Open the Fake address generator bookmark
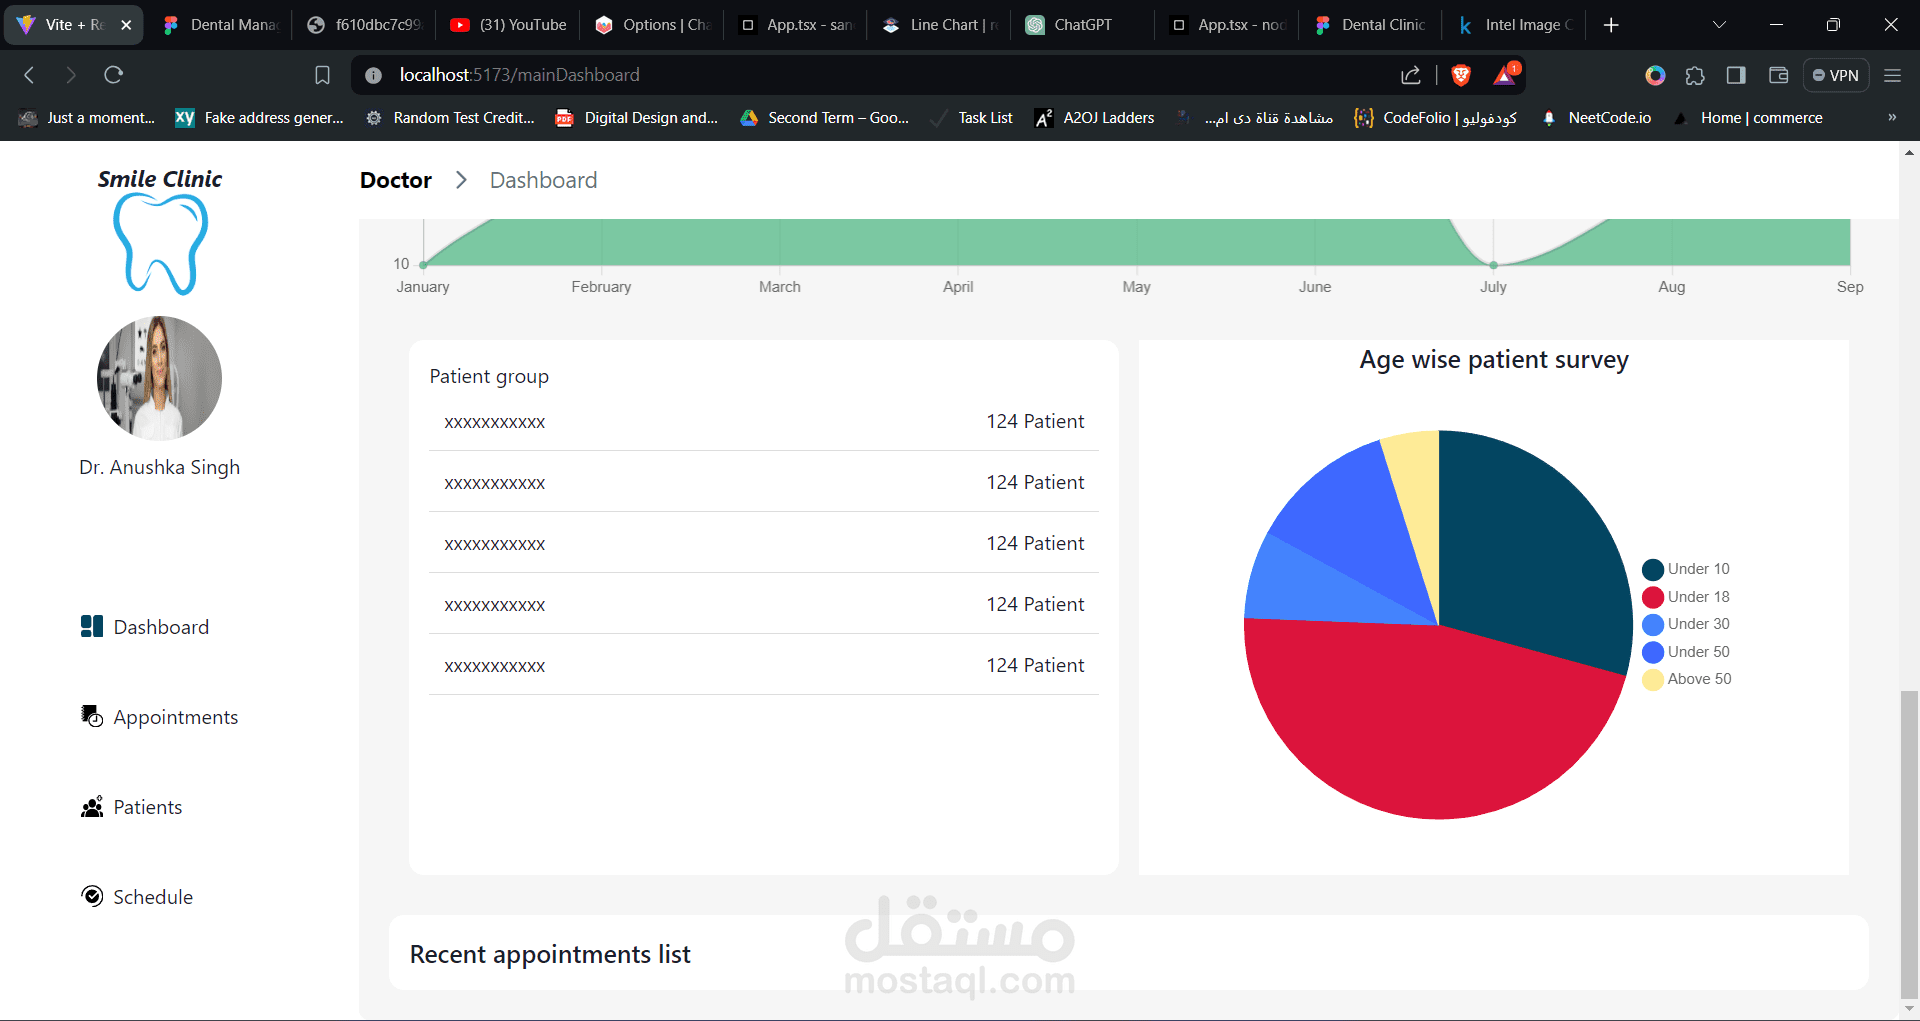1920x1021 pixels. pos(259,118)
